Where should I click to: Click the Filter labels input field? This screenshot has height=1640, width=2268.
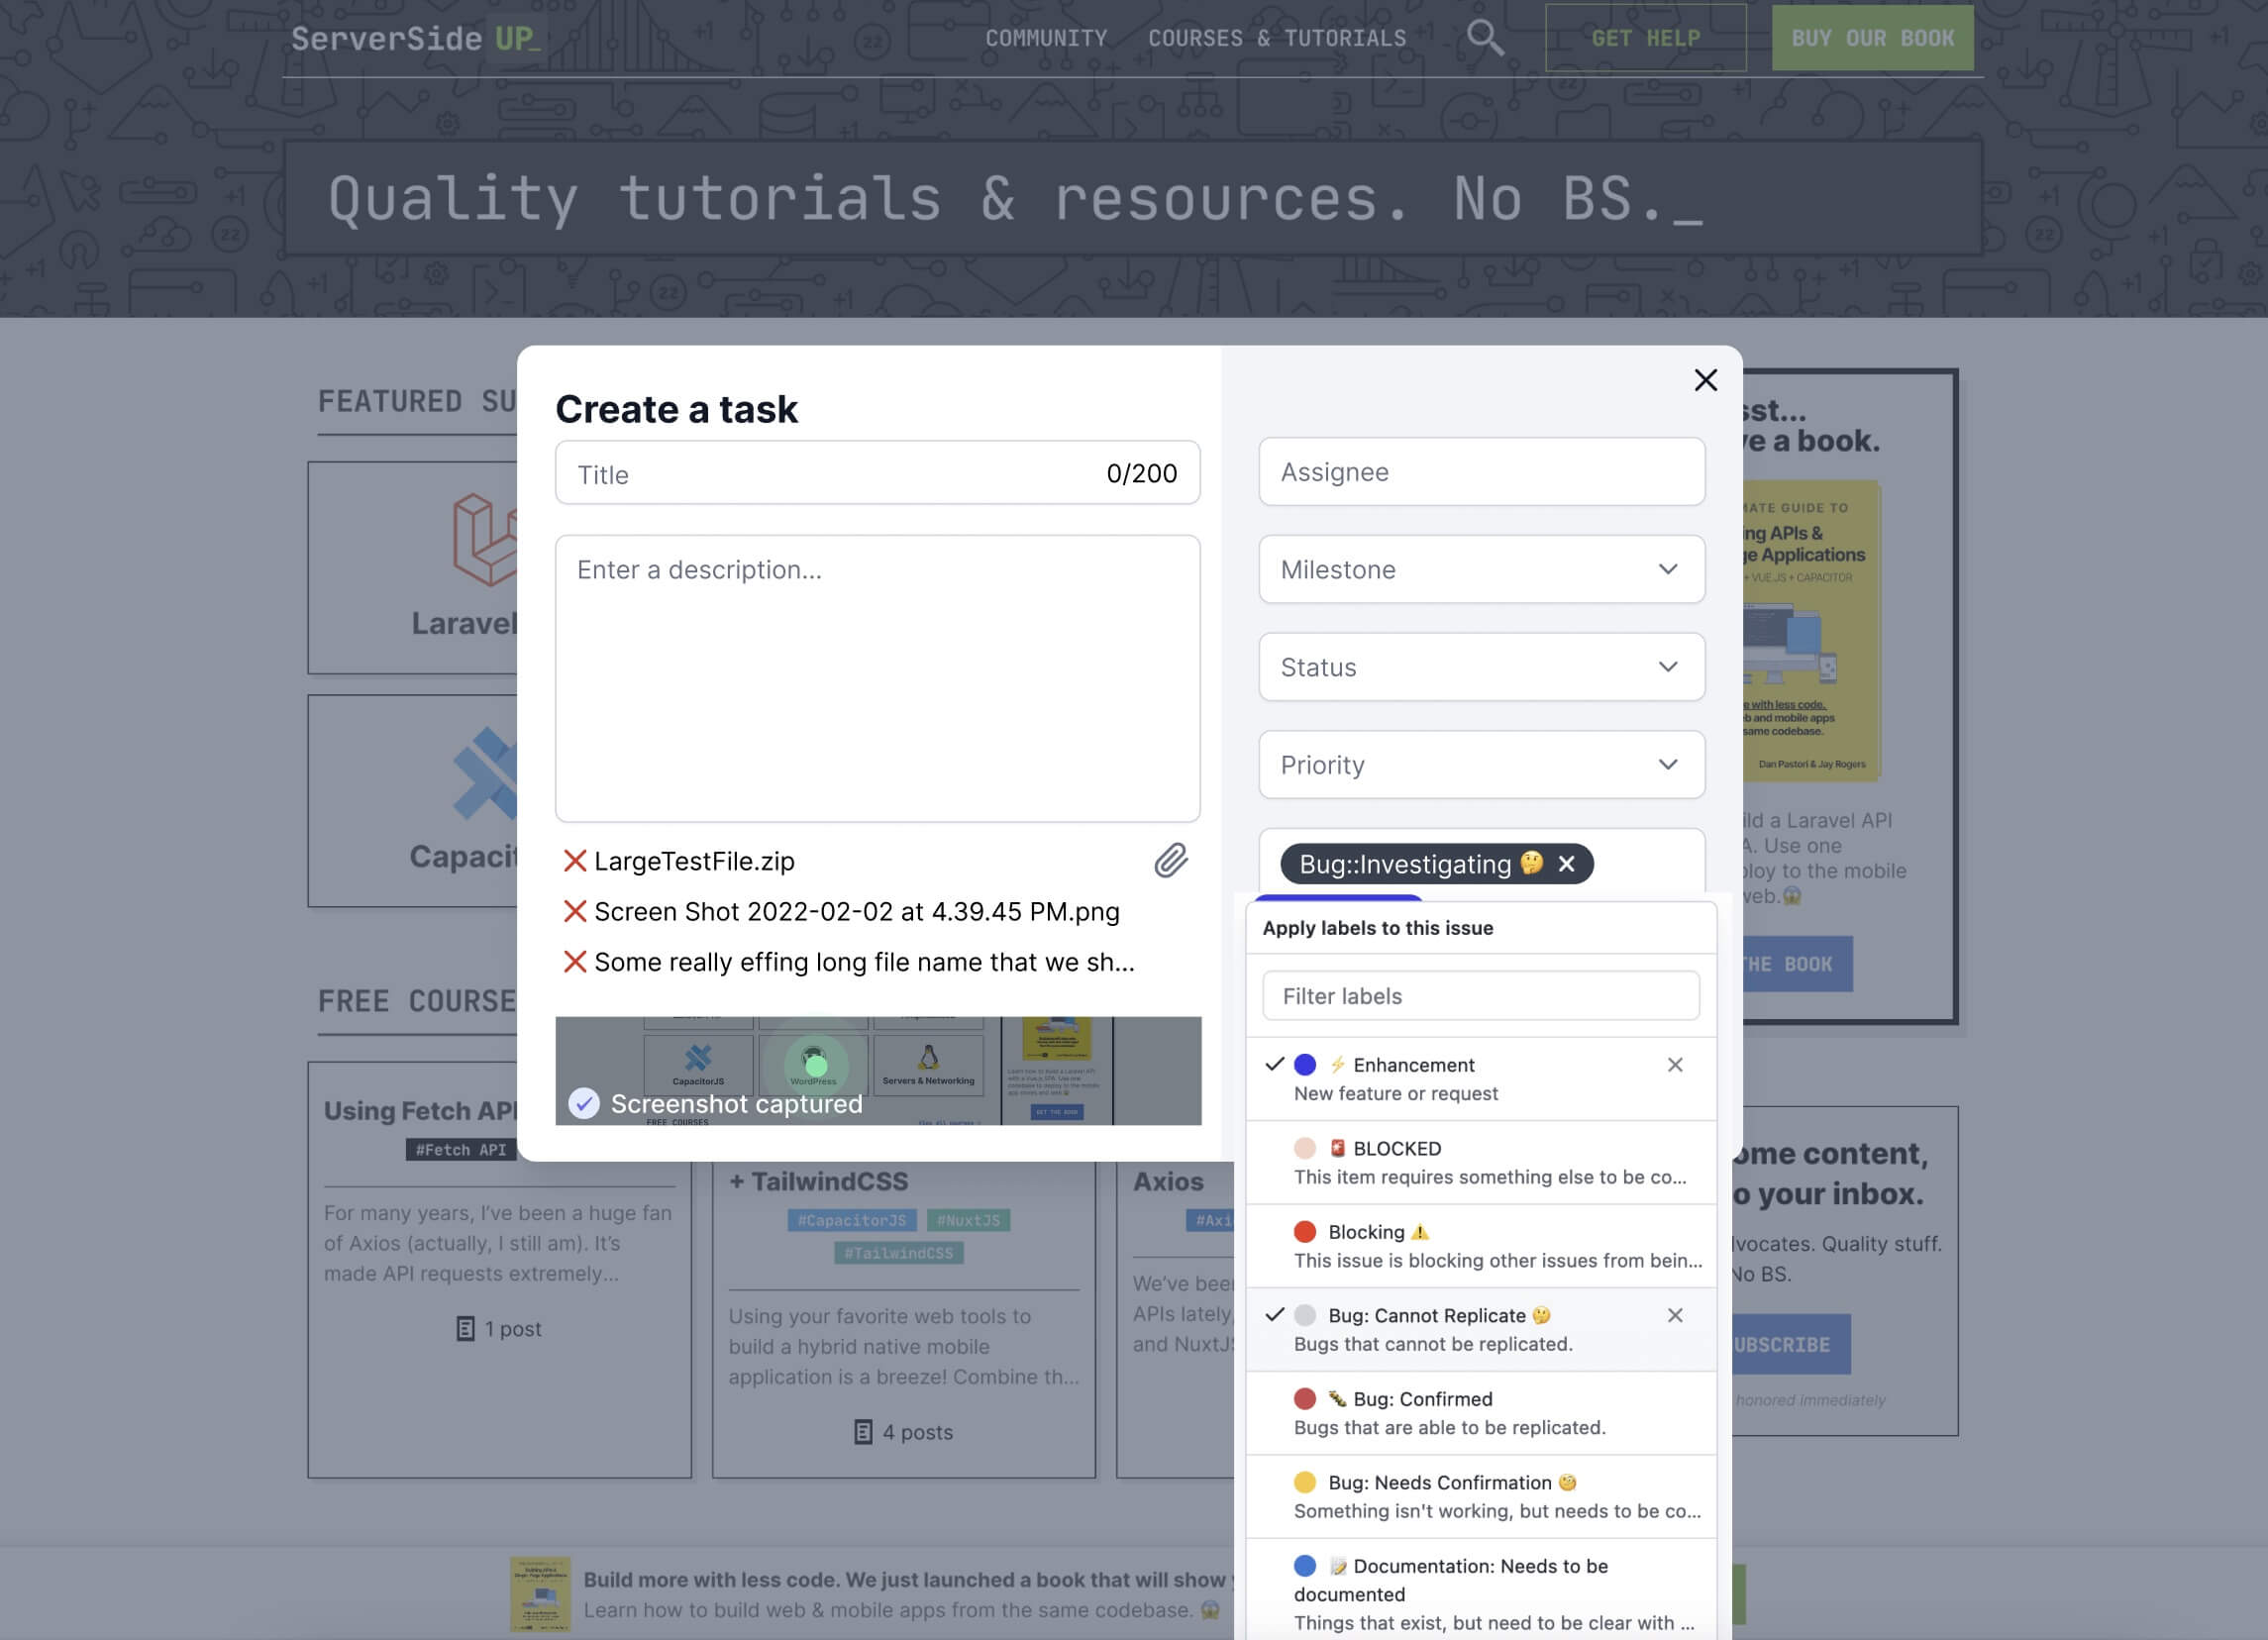(1479, 995)
